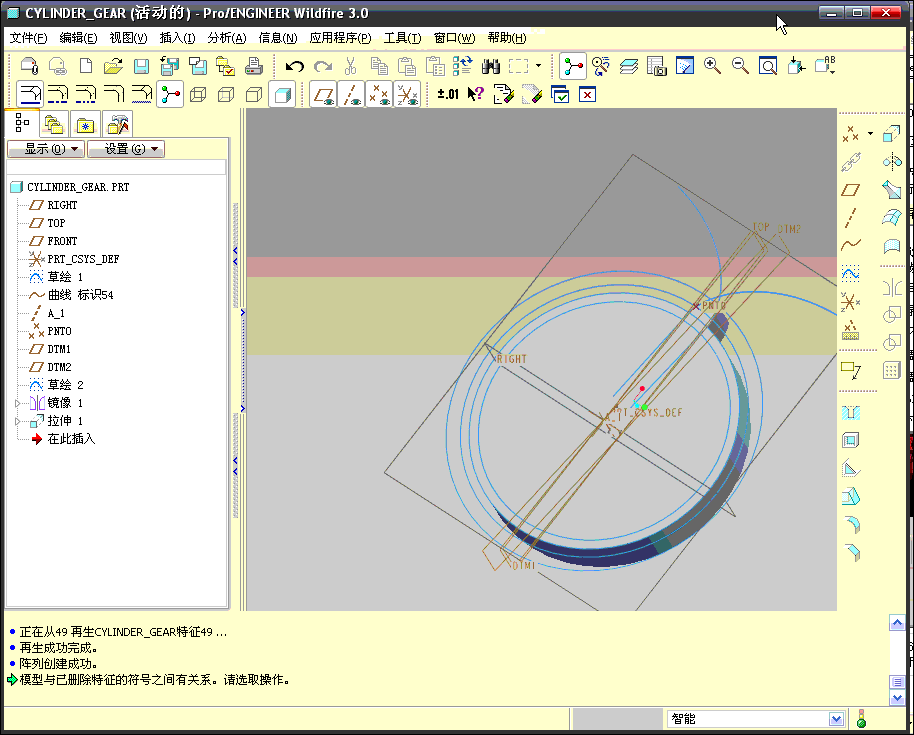Expand the 拉伸 1 feature node

point(17,421)
